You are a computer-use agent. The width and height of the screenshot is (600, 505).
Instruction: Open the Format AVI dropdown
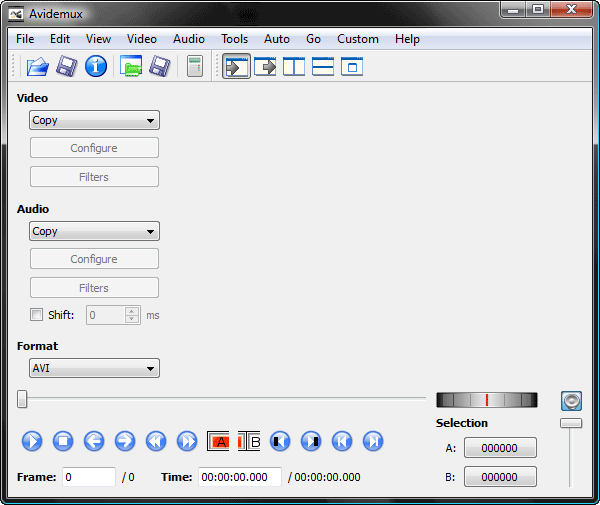click(x=95, y=368)
